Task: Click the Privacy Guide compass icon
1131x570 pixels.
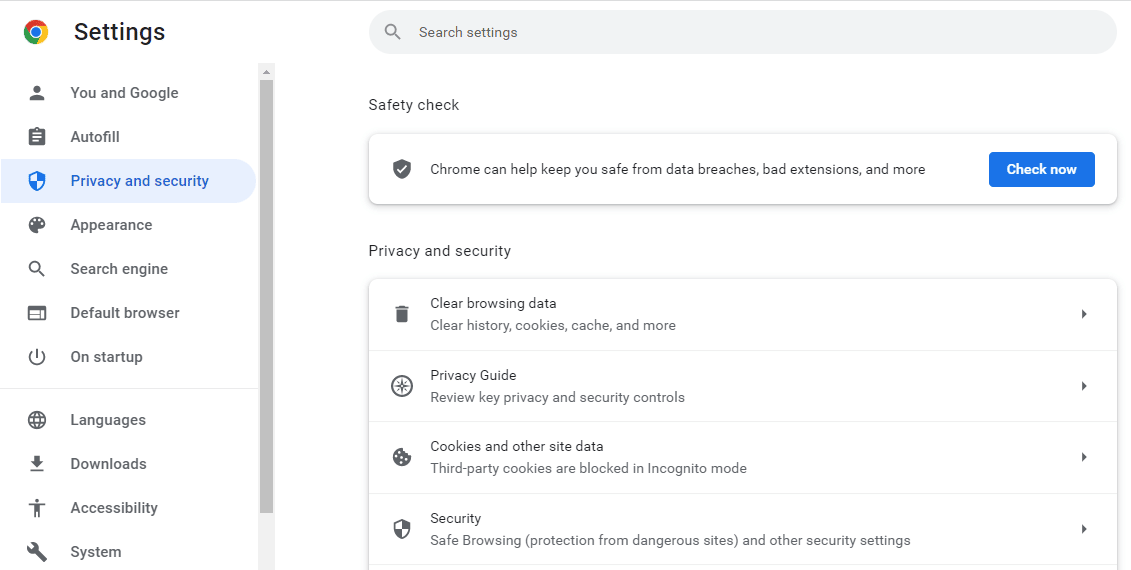Action: coord(402,386)
